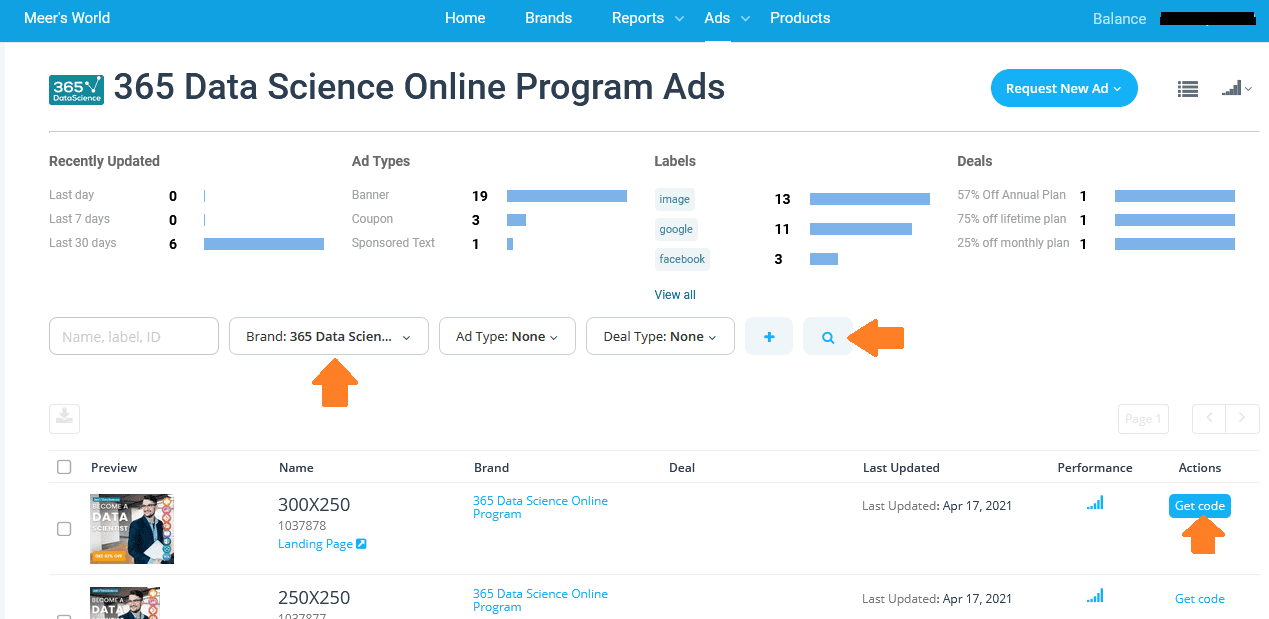Open brand link in the 300X250 row
This screenshot has height=619, width=1269.
click(540, 507)
